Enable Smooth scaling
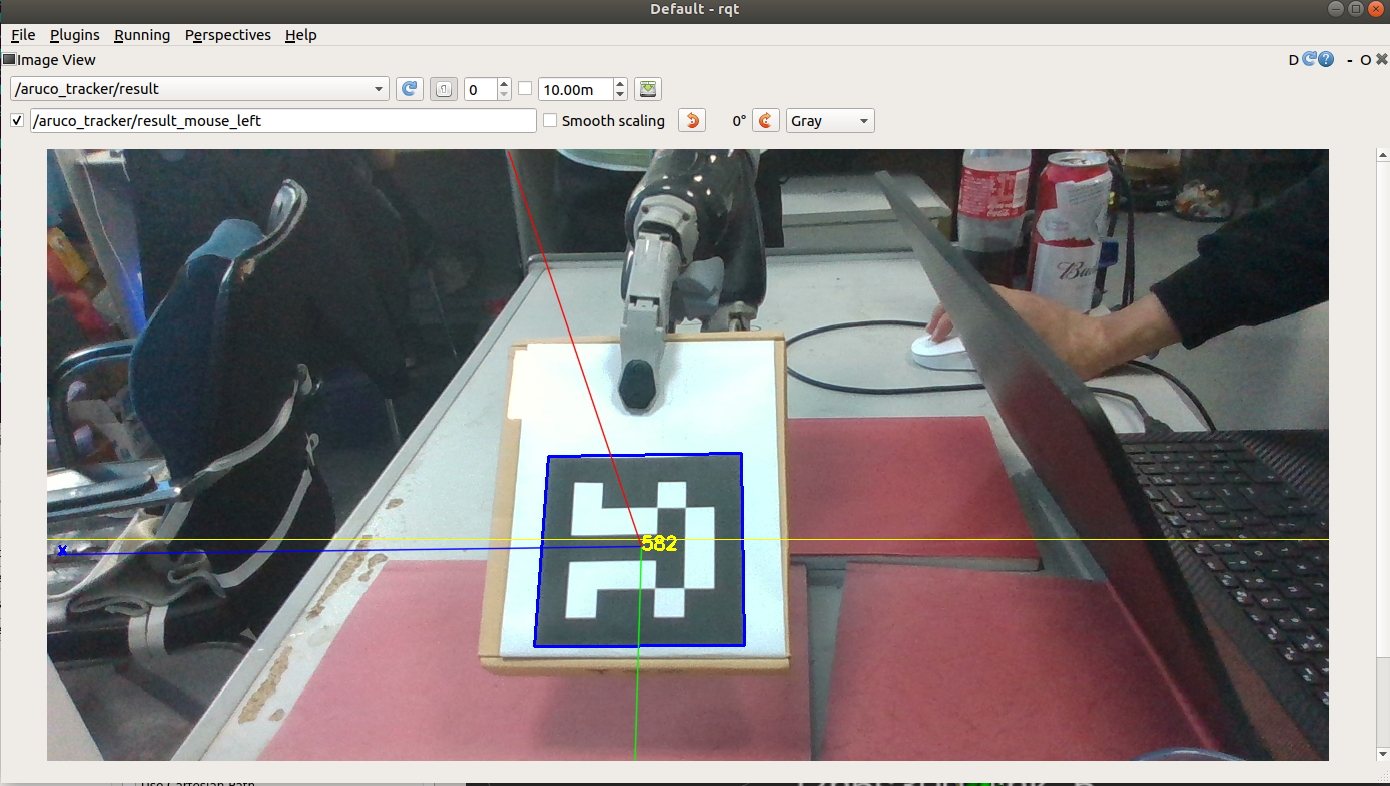This screenshot has width=1390, height=786. click(x=550, y=120)
